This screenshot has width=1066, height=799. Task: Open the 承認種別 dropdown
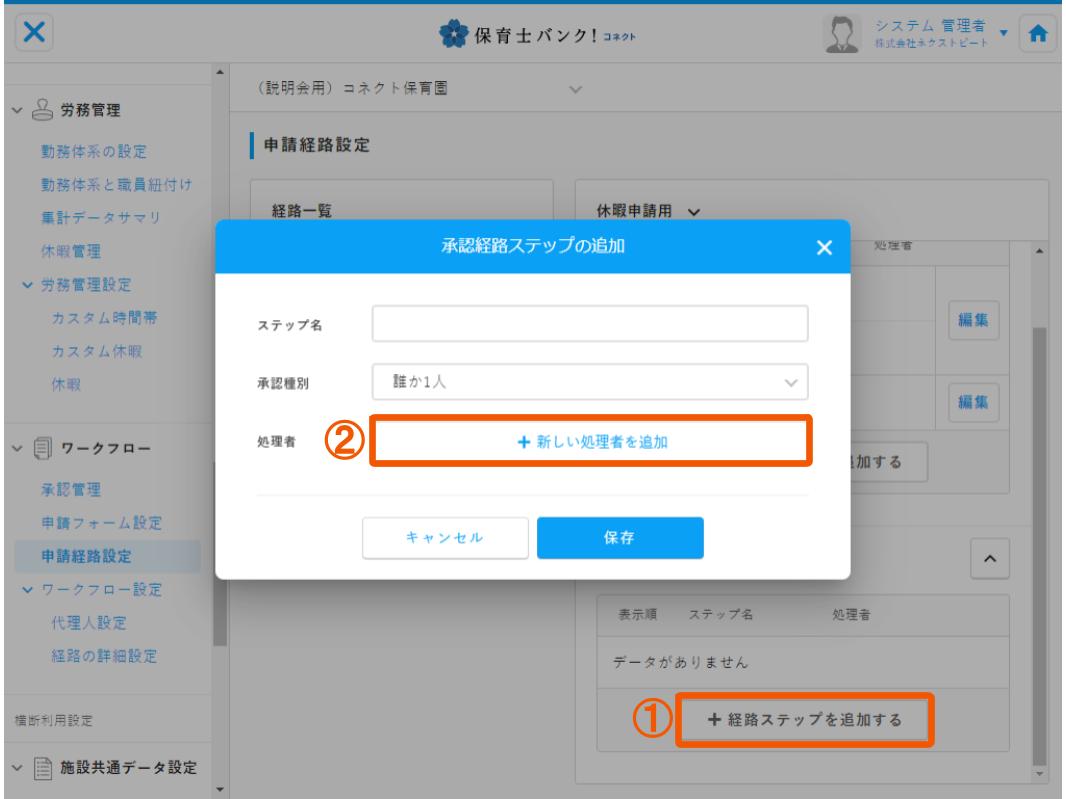tap(589, 382)
